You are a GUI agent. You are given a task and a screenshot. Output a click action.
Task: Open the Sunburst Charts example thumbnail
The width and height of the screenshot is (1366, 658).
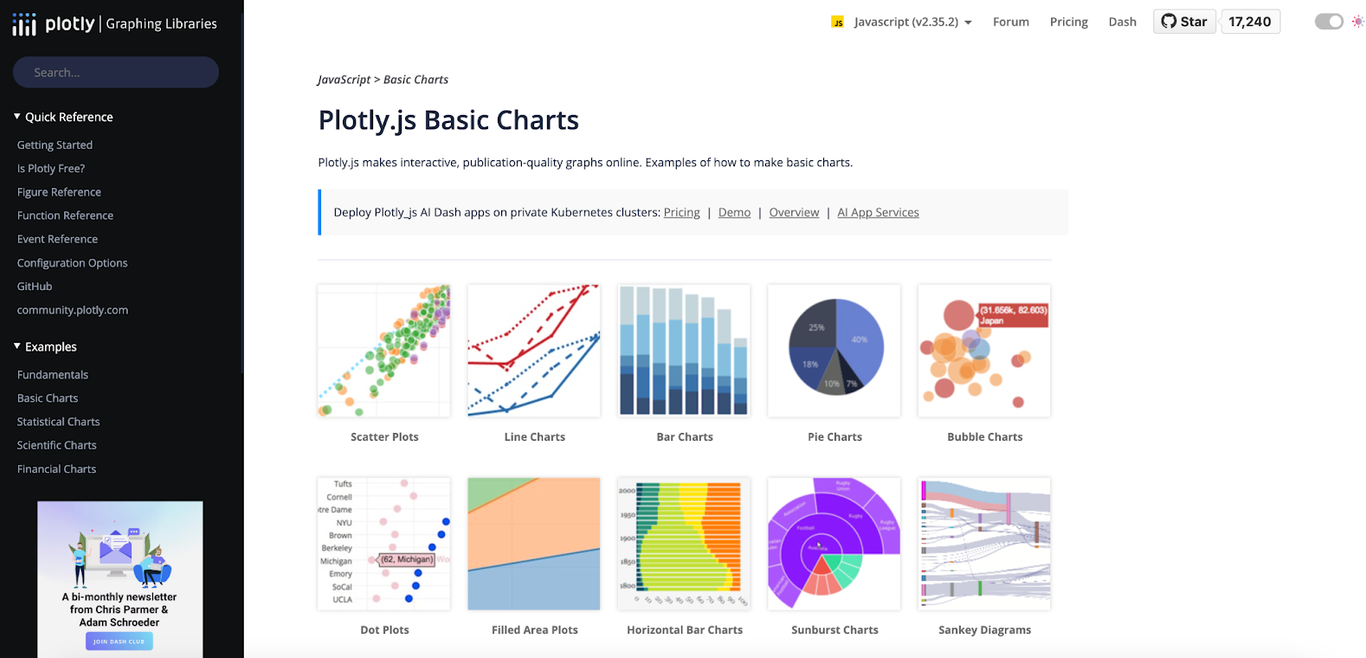pyautogui.click(x=834, y=543)
